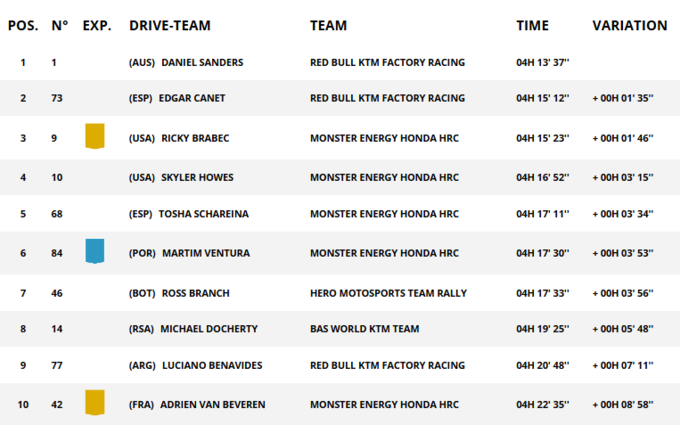The height and width of the screenshot is (425, 680).
Task: Click Luciano Benavides rider name
Action: point(212,365)
